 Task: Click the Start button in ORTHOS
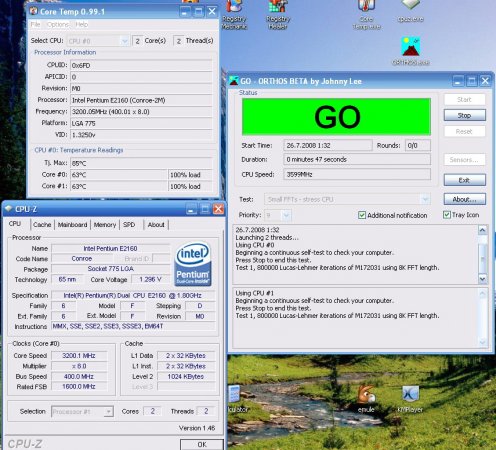click(464, 99)
